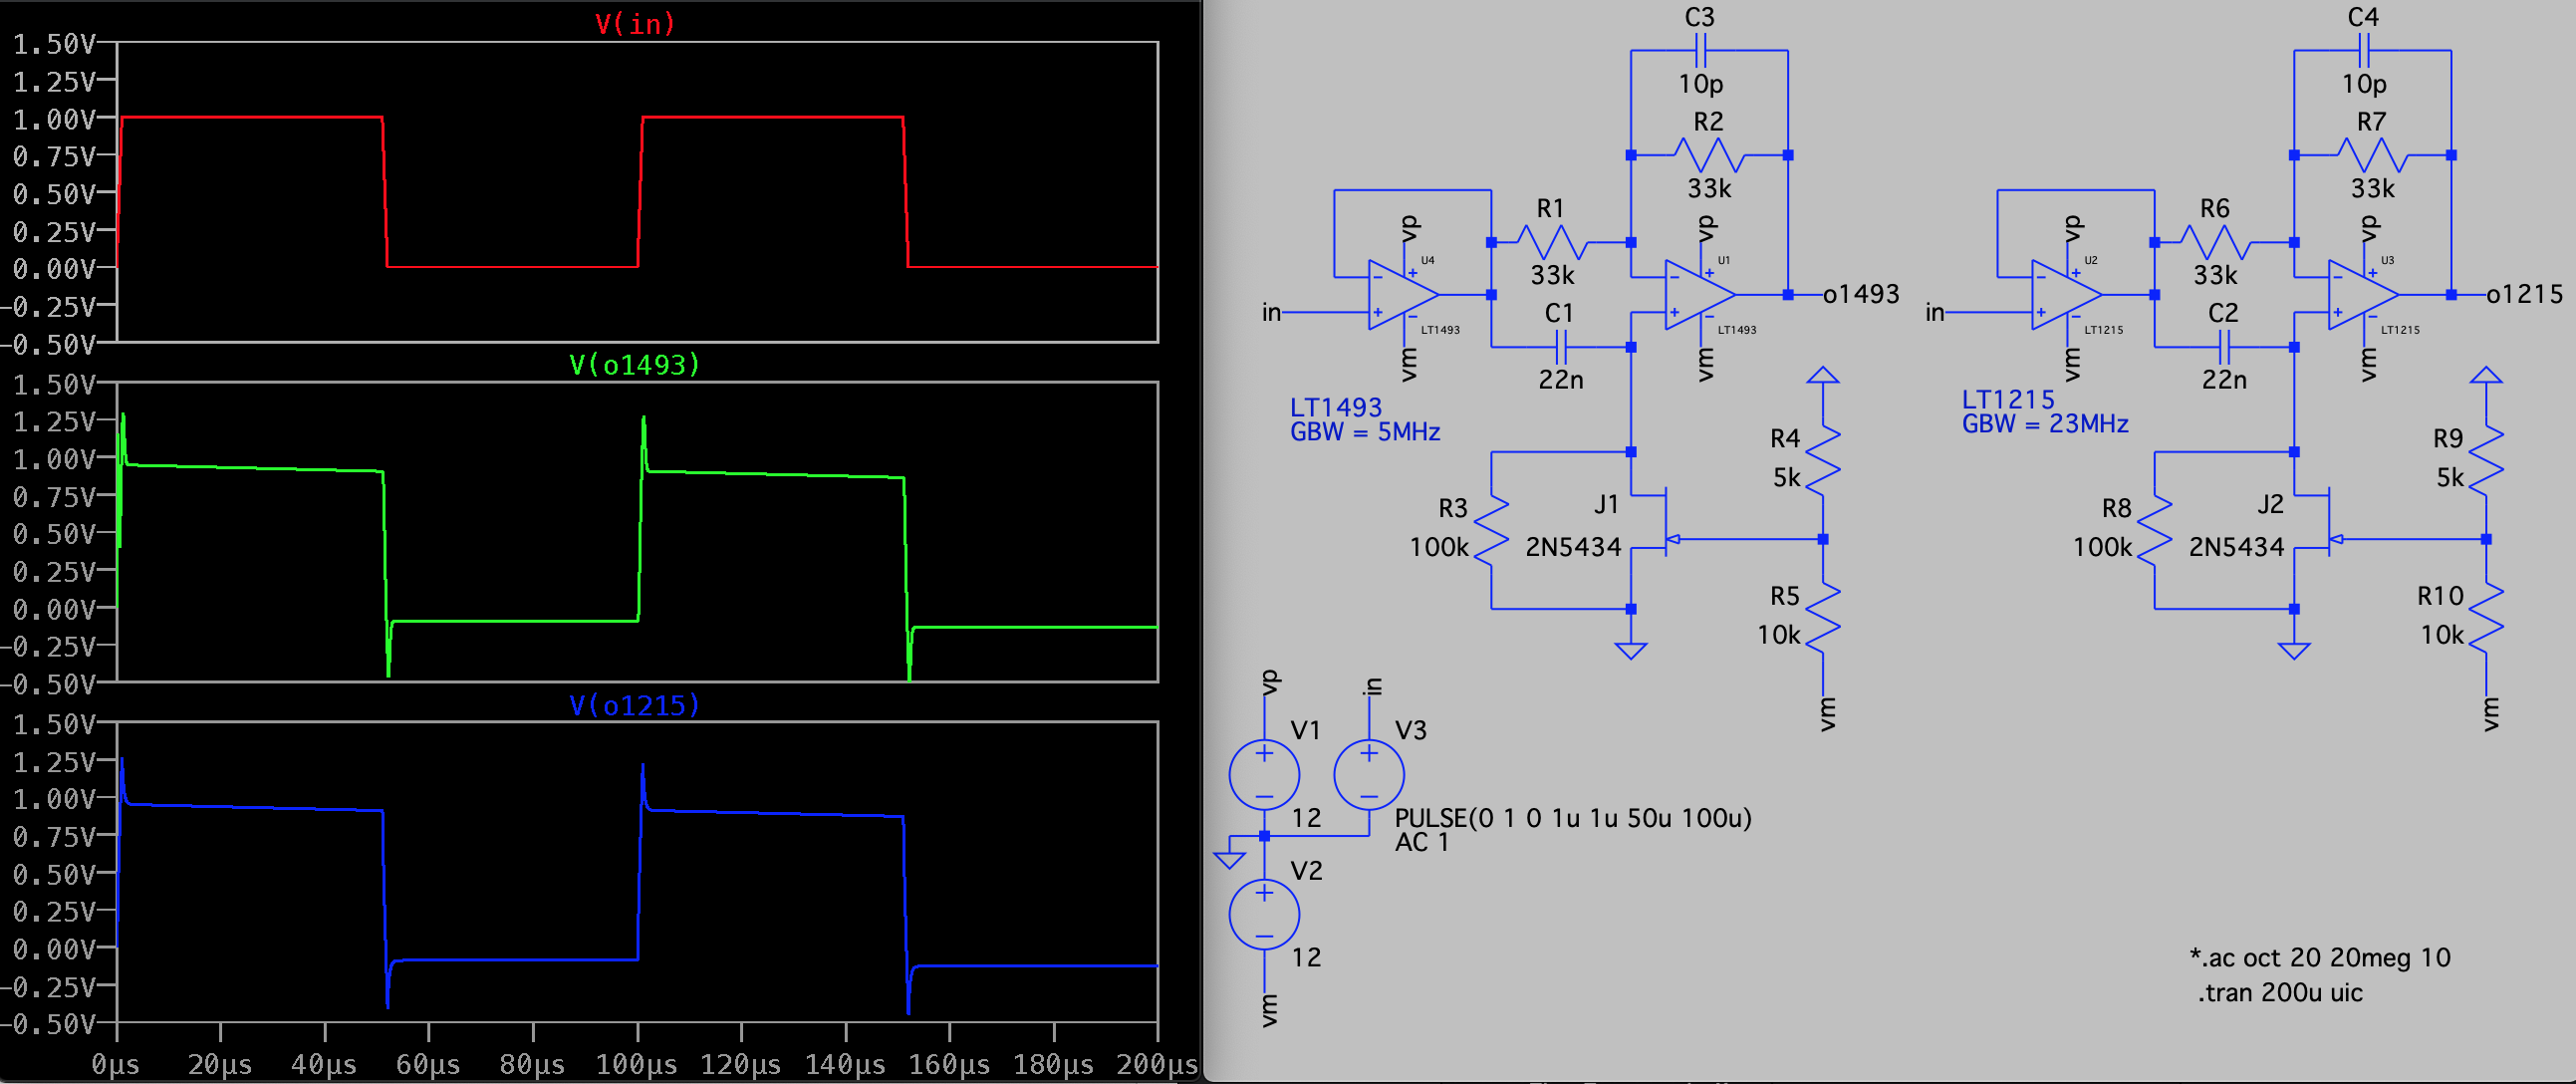This screenshot has height=1084, width=2576.
Task: Click the R2 33k resistor symbol
Action: coord(1709,155)
